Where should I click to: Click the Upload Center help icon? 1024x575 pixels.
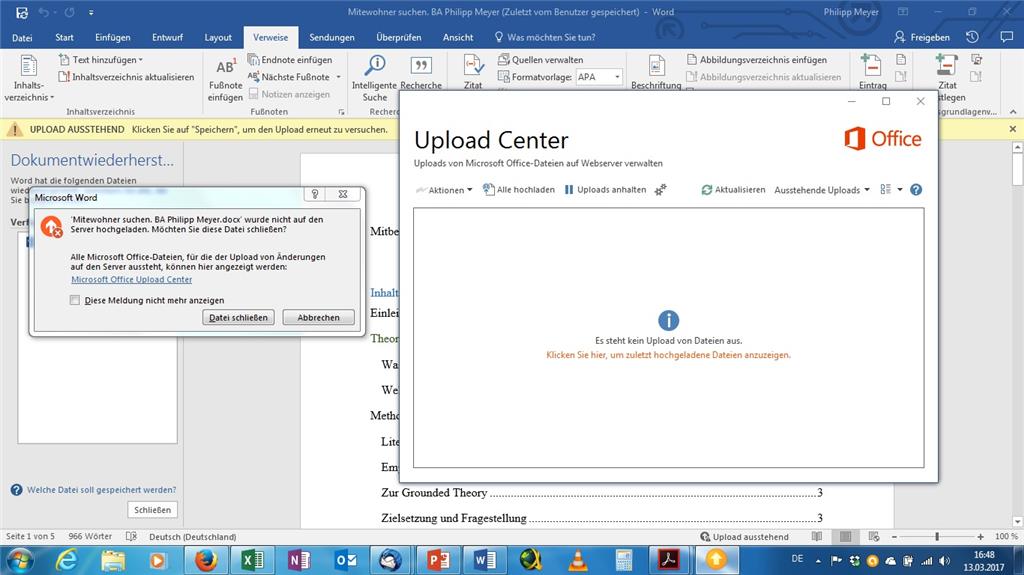point(916,189)
